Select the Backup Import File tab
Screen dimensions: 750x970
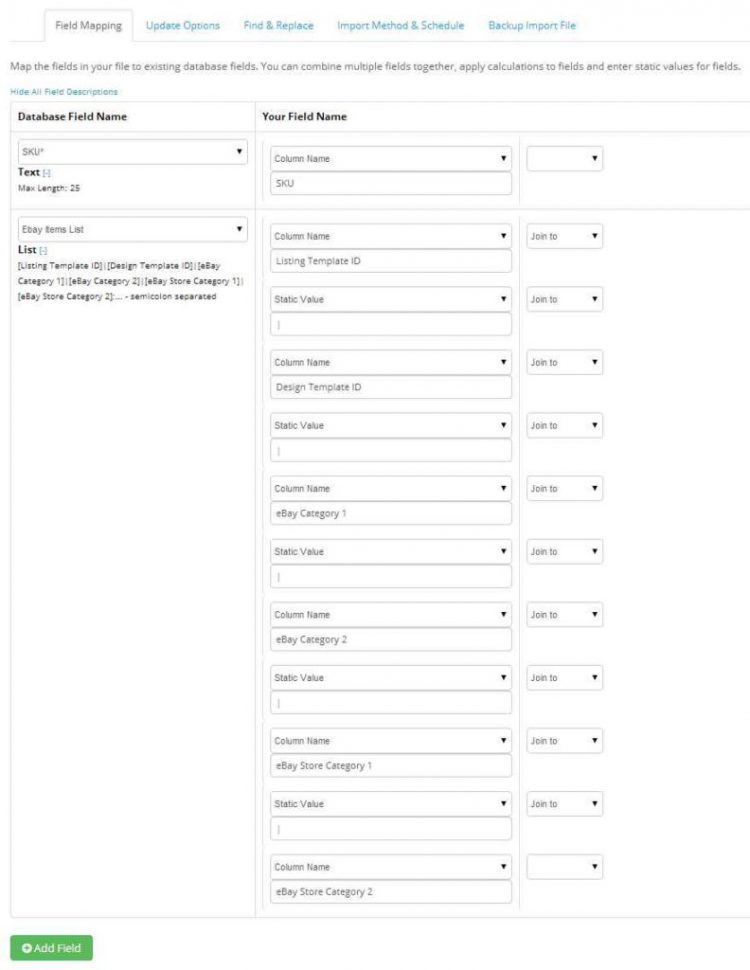531,25
